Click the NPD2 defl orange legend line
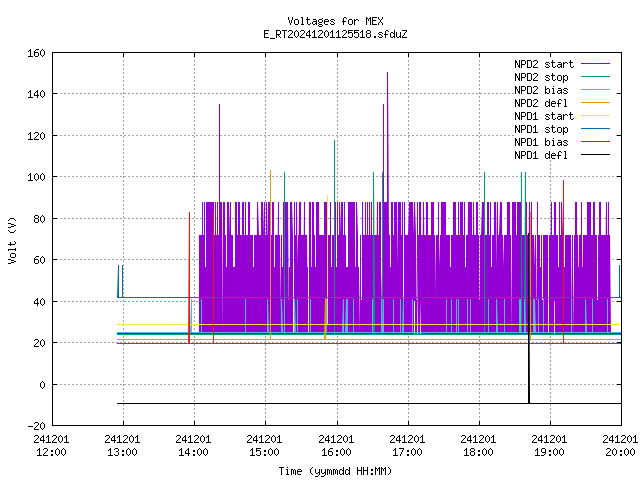640x480 pixels. coord(595,103)
